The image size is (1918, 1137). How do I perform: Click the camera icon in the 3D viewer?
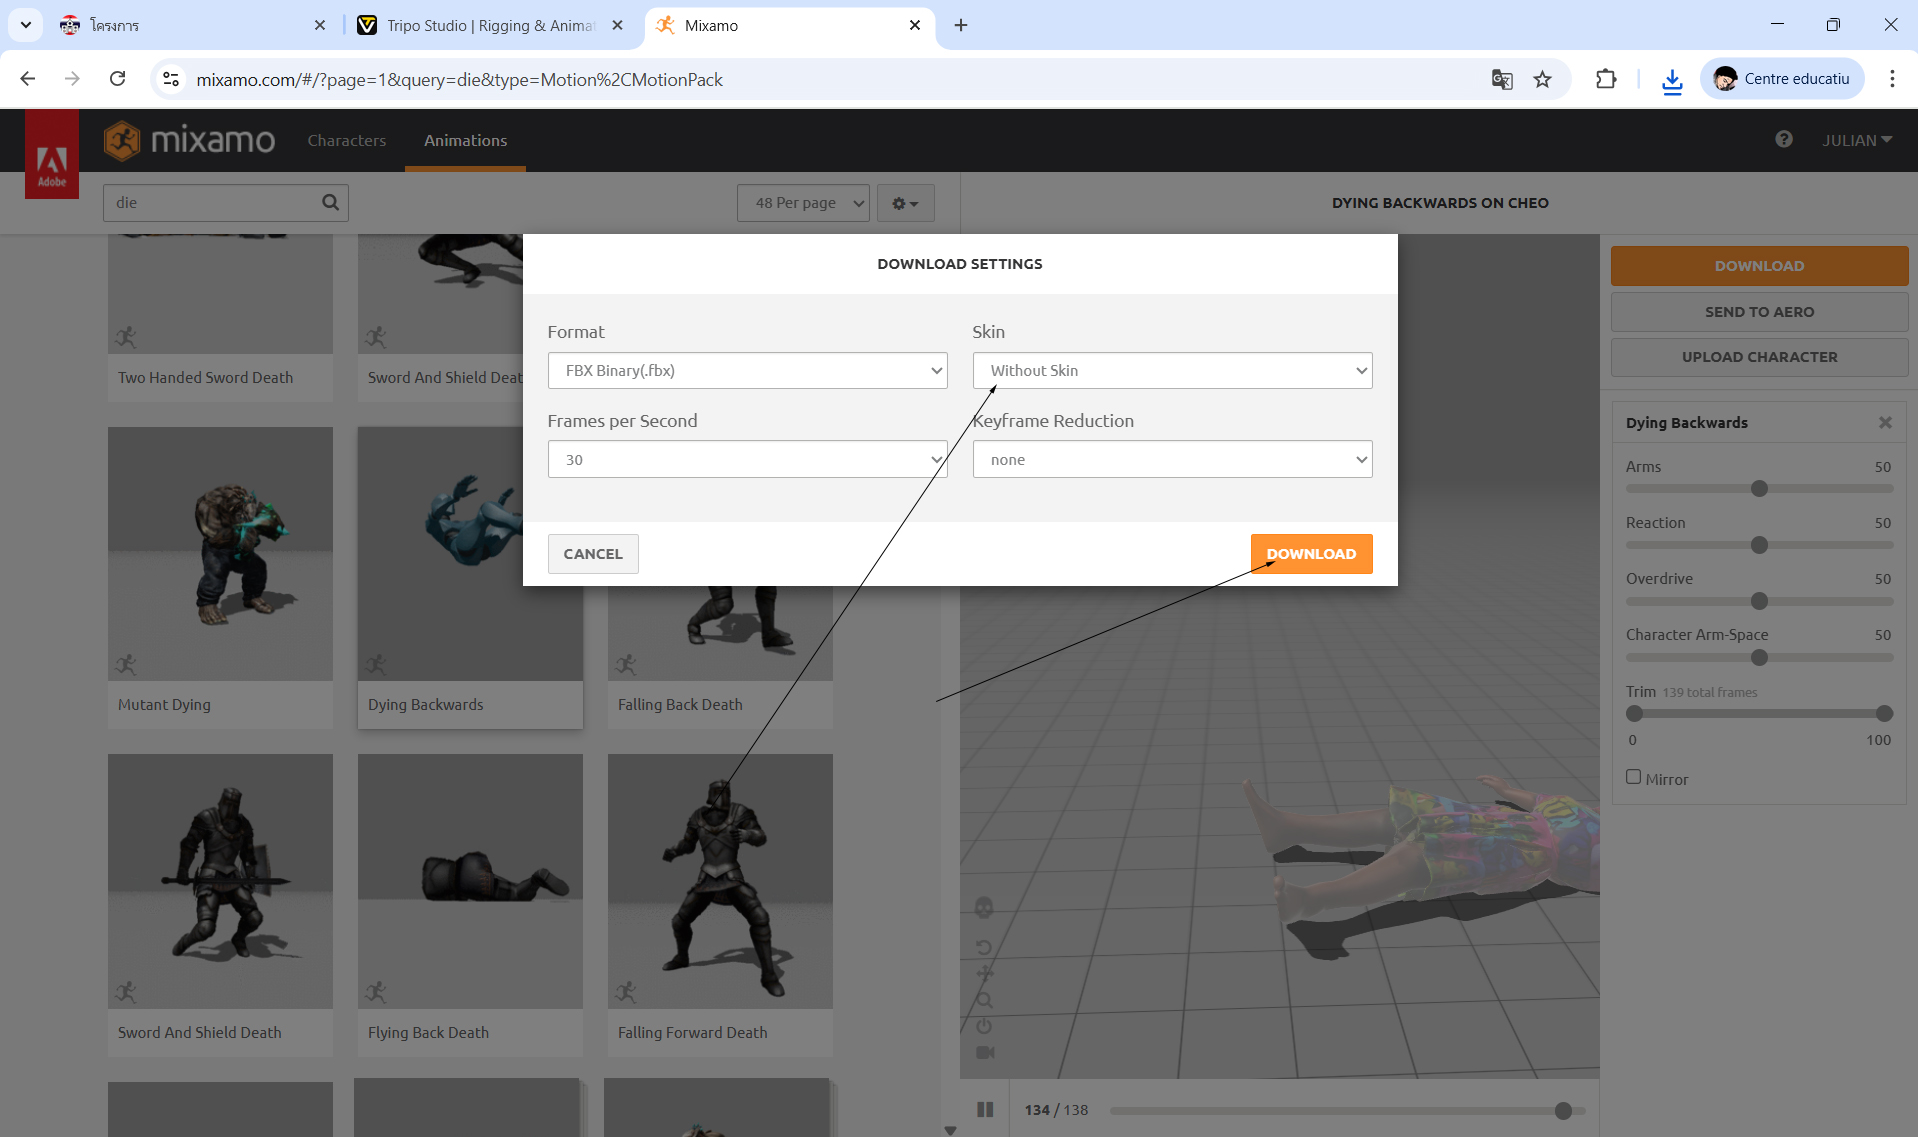coord(984,1052)
